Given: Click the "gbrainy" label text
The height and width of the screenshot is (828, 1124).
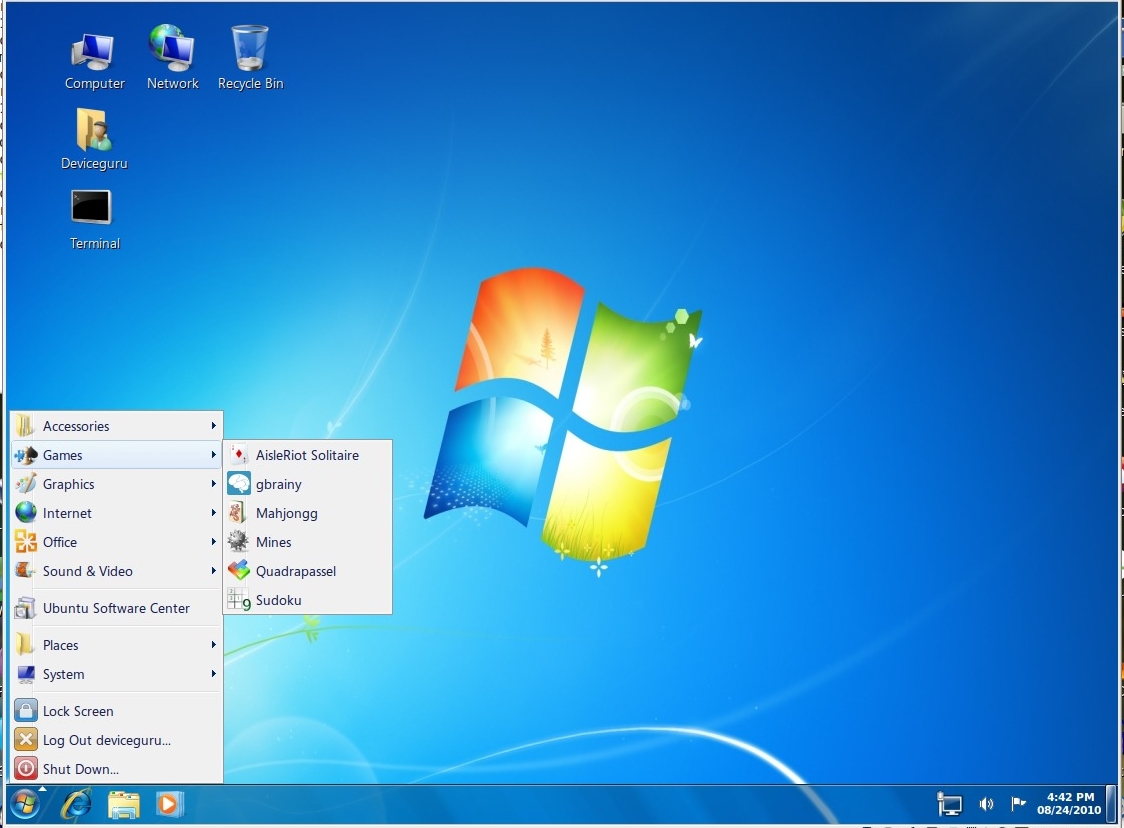Looking at the screenshot, I should pyautogui.click(x=278, y=485).
